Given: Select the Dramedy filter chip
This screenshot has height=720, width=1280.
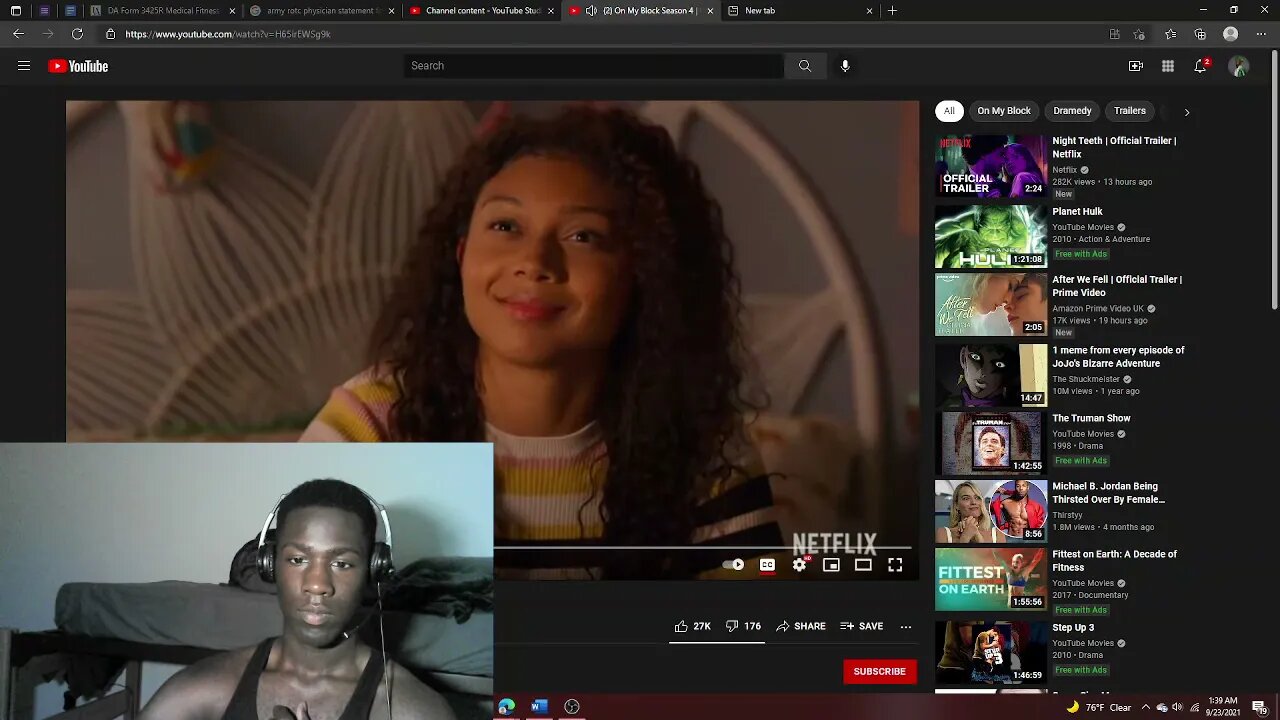Looking at the screenshot, I should pos(1072,111).
